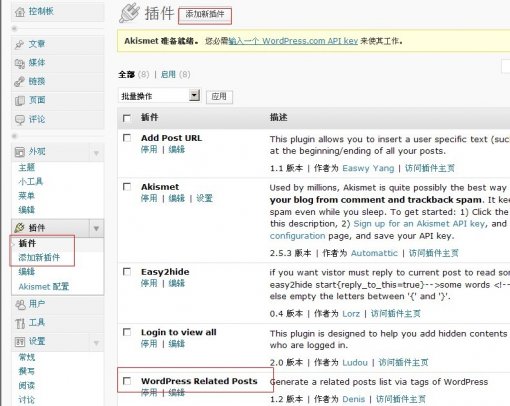Click 停用 under Add Post URL
The height and width of the screenshot is (406, 510).
pyautogui.click(x=149, y=149)
